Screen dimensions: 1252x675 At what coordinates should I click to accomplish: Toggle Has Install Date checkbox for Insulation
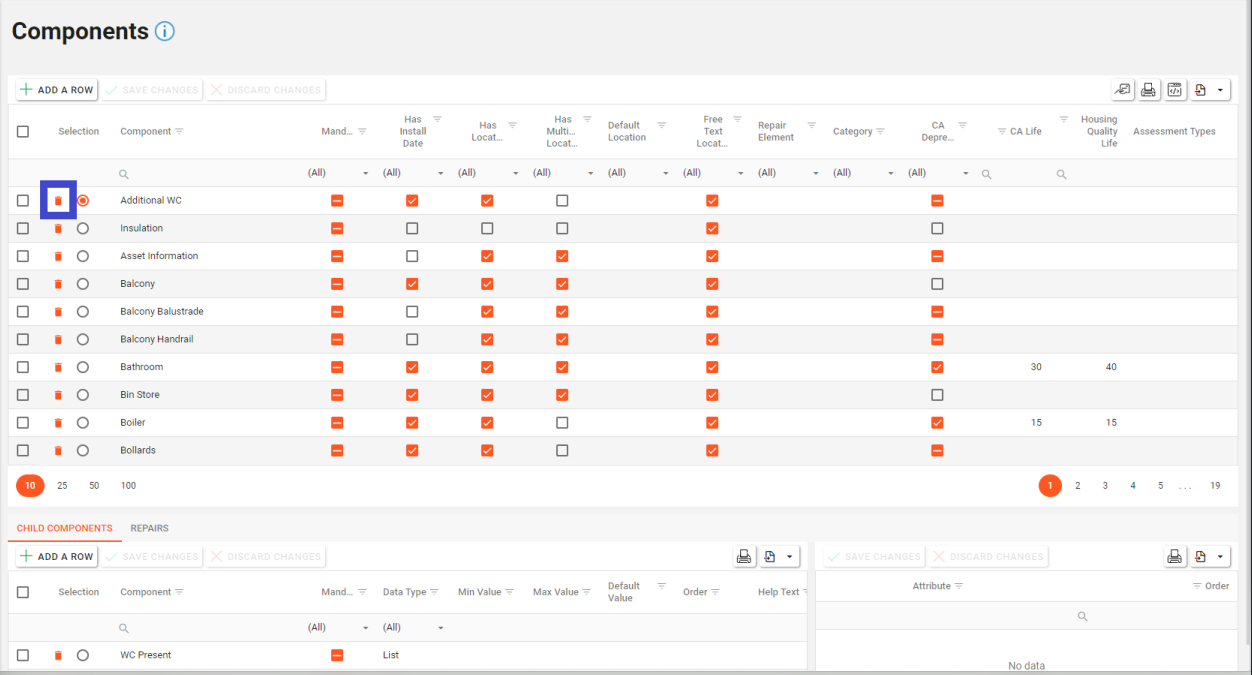click(412, 229)
